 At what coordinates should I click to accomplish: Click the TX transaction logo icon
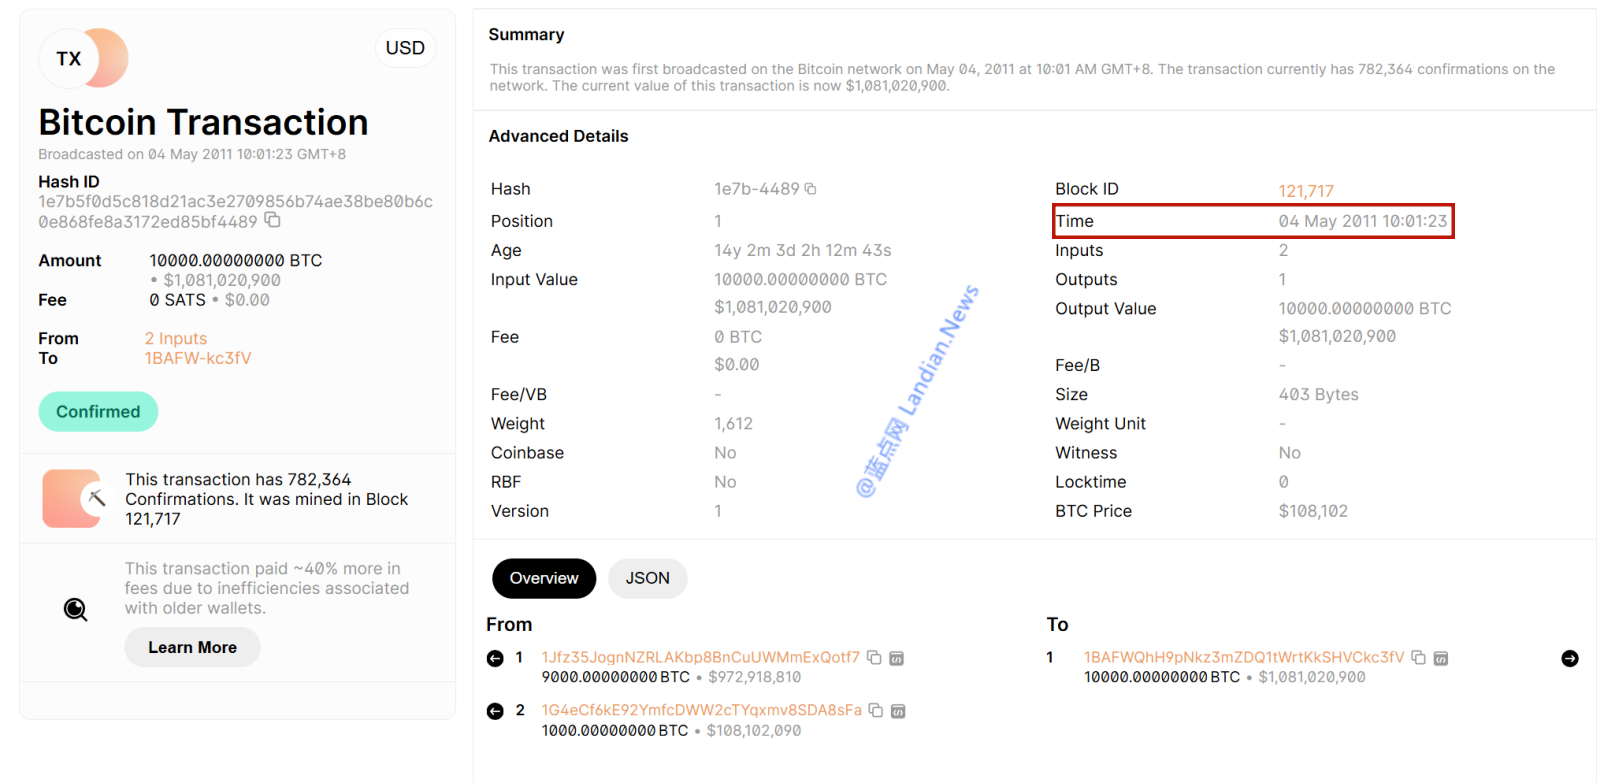click(84, 58)
